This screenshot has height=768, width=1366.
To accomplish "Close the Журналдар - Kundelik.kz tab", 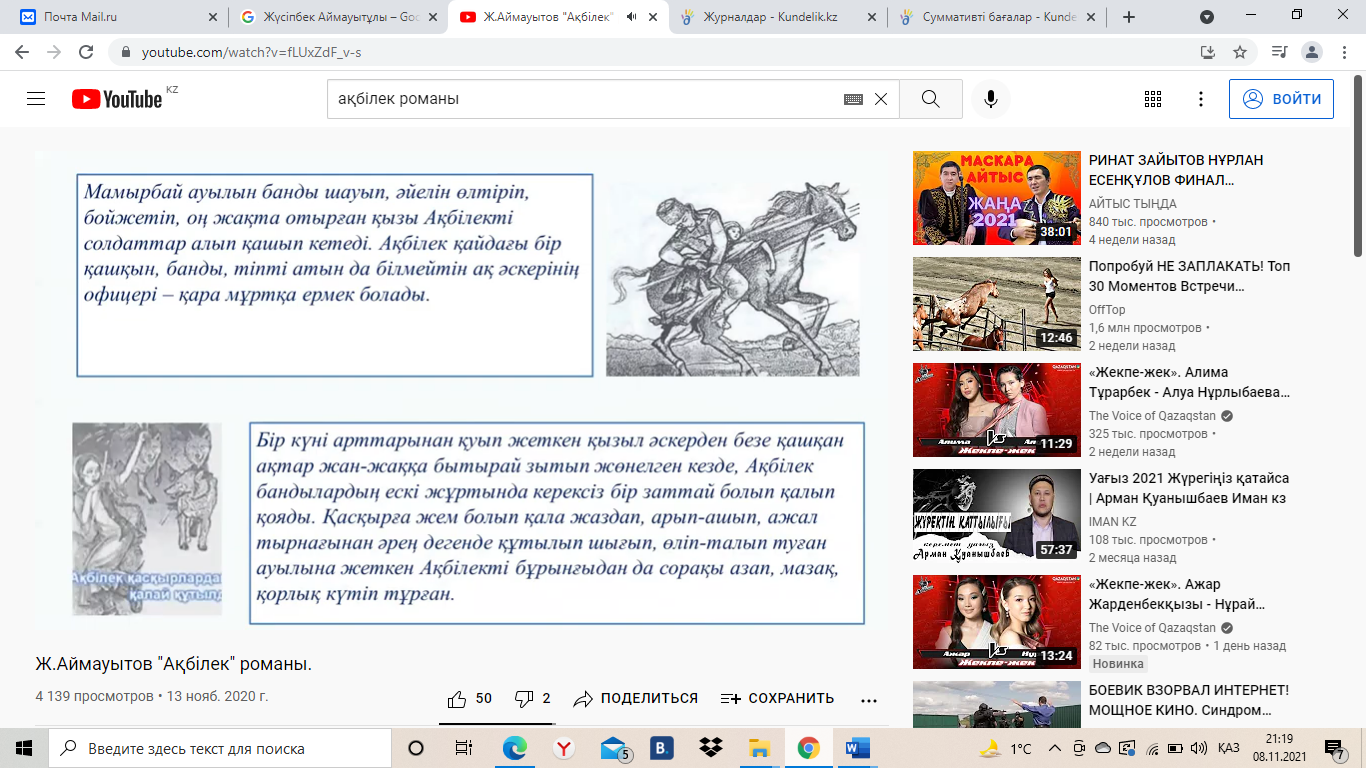I will (x=871, y=17).
